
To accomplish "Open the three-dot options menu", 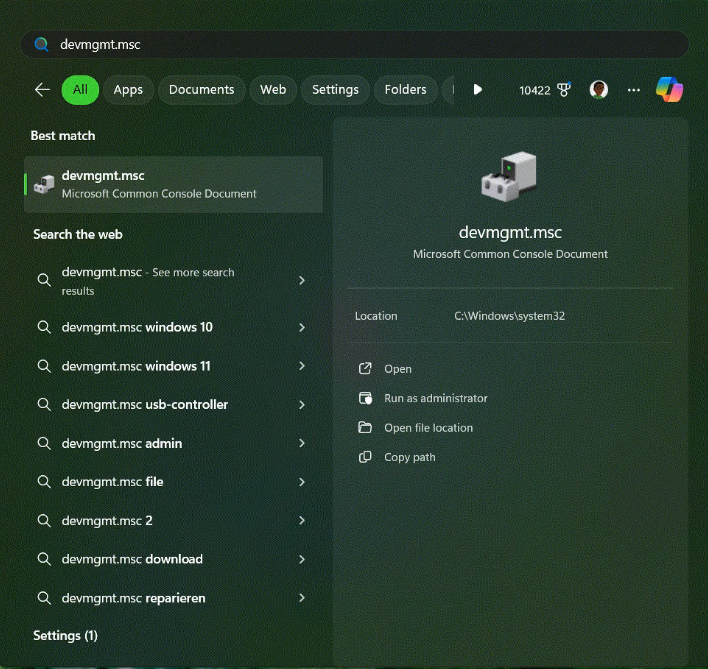I will [x=633, y=90].
